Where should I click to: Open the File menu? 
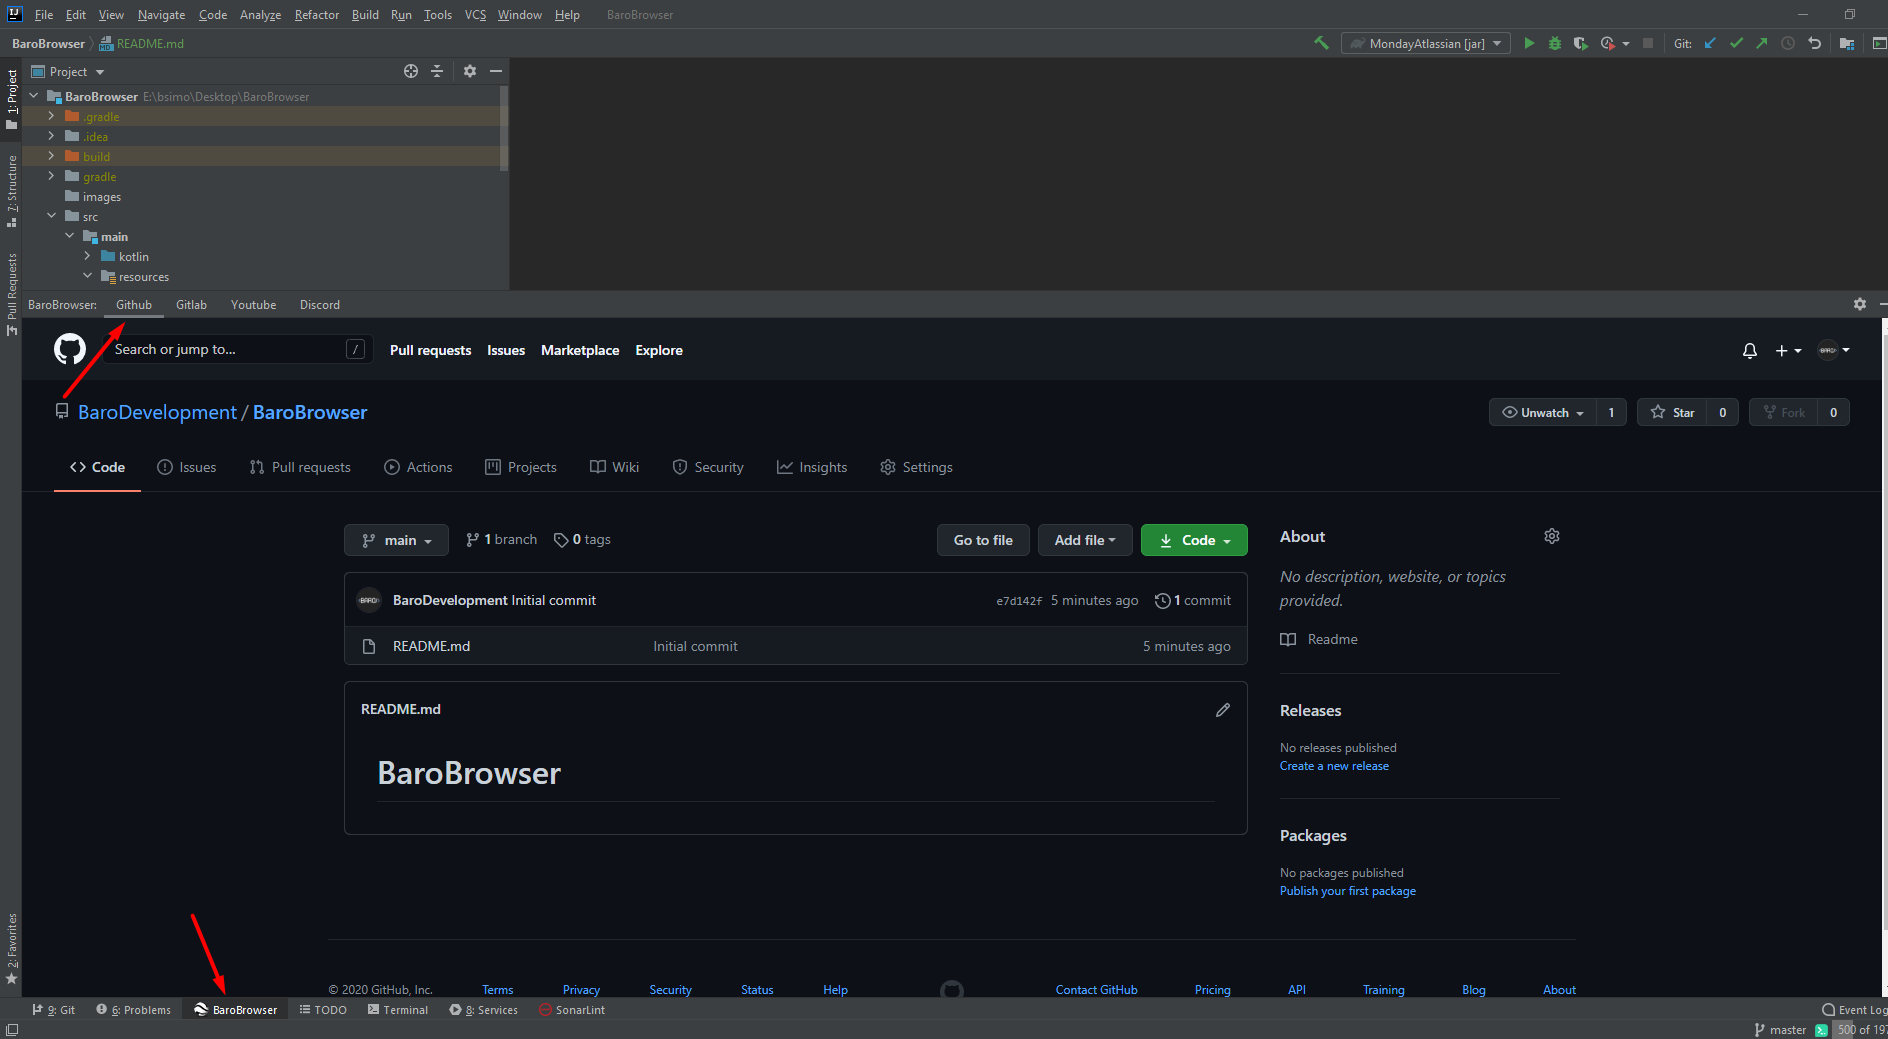[44, 15]
